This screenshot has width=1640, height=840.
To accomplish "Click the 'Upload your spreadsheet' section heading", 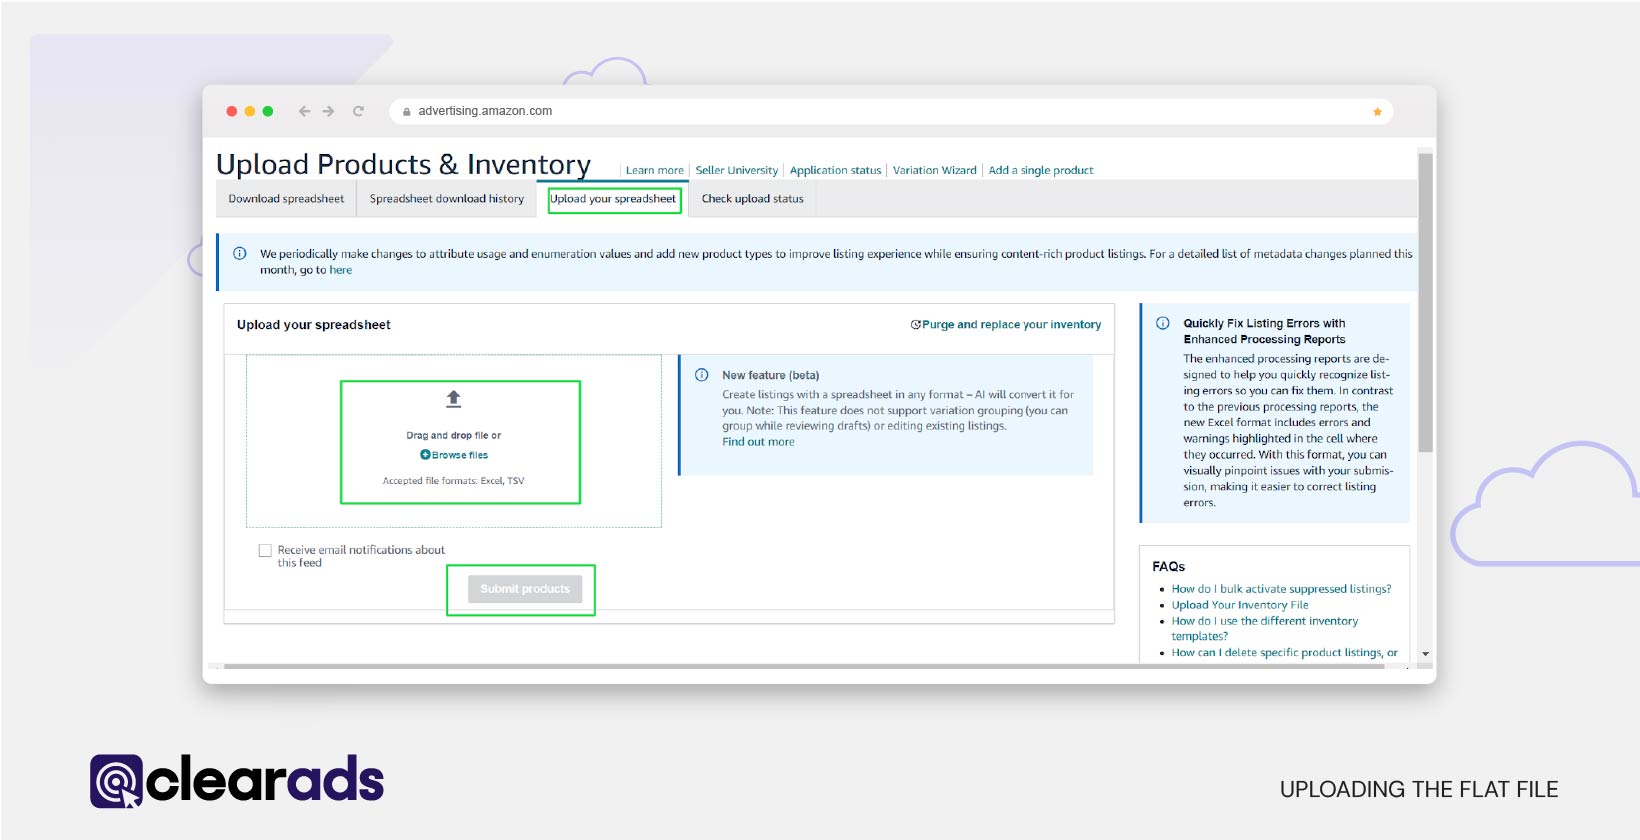I will pyautogui.click(x=314, y=325).
